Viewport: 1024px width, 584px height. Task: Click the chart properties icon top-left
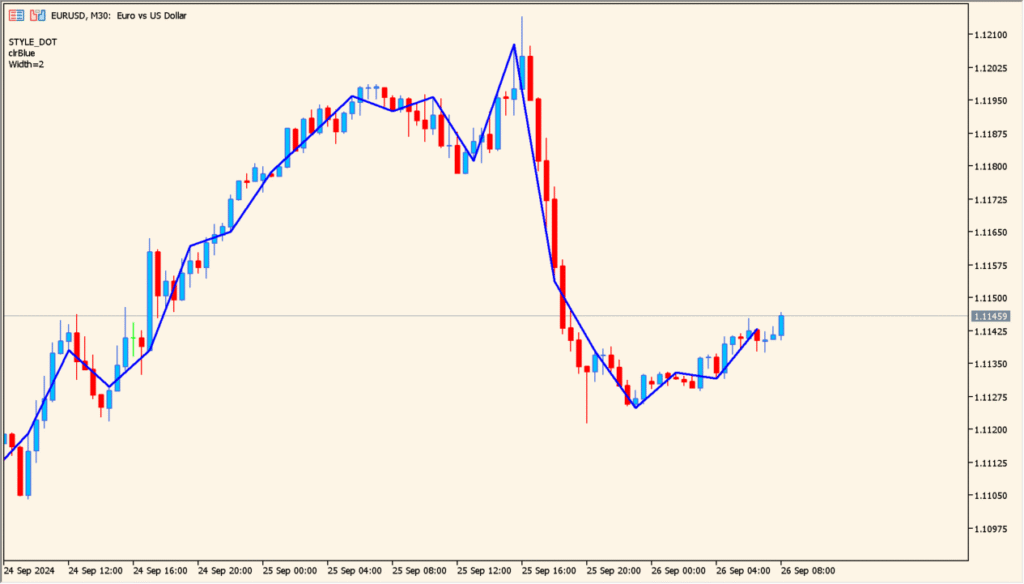tap(16, 16)
